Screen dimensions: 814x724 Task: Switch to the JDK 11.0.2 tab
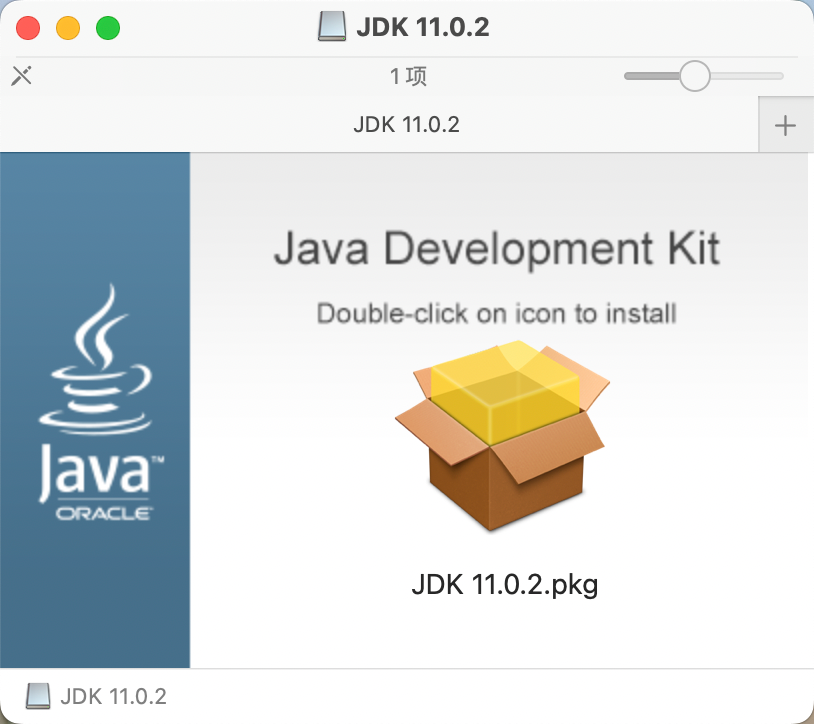pos(379,125)
